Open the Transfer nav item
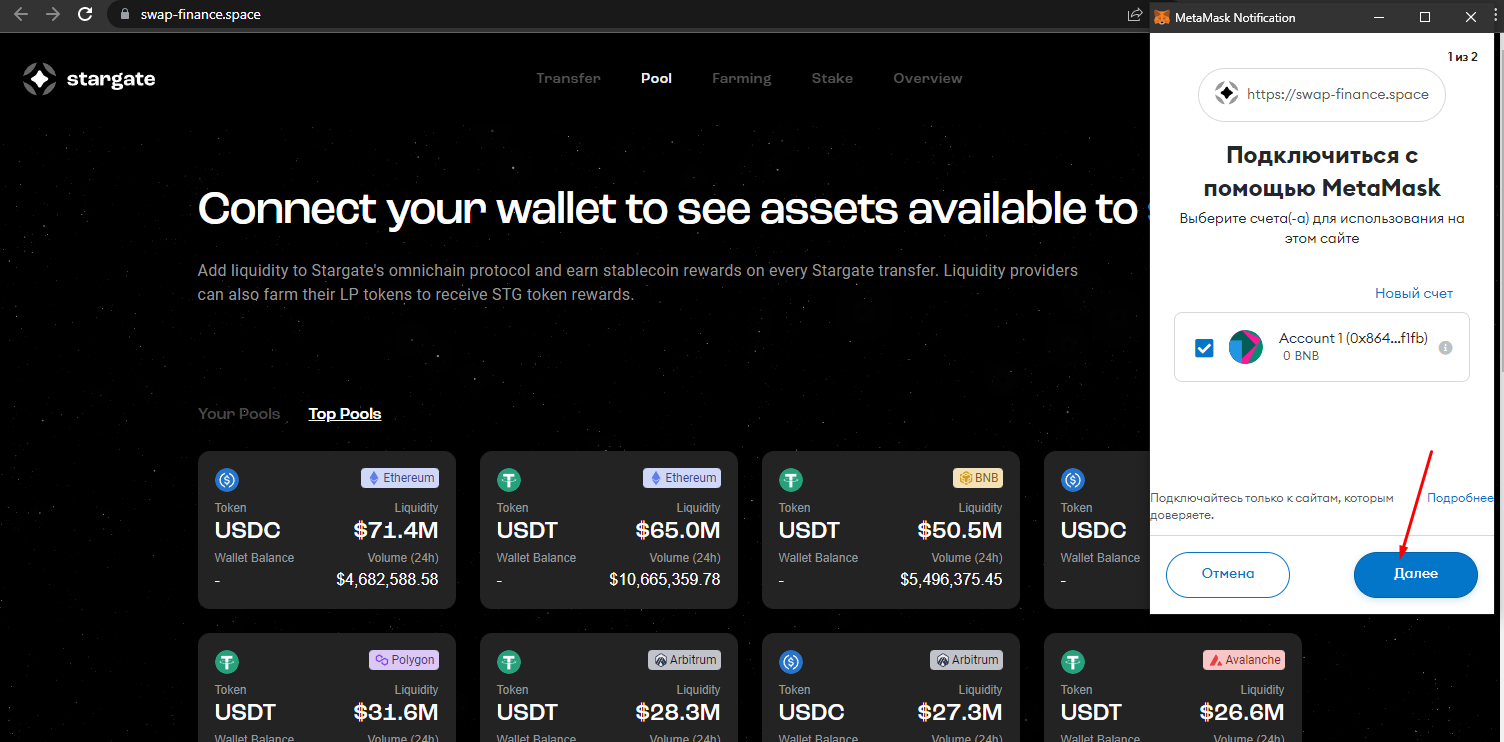The image size is (1504, 742). click(568, 78)
